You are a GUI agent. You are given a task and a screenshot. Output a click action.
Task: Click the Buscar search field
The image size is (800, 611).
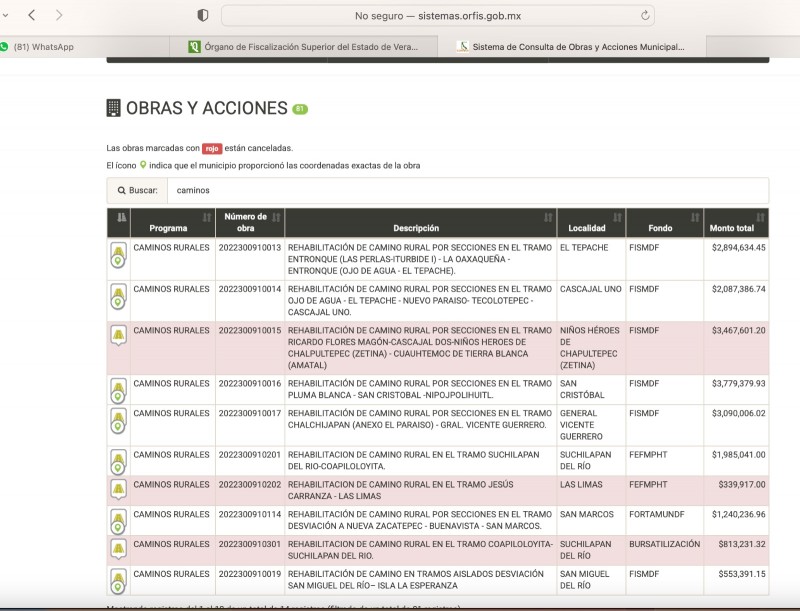pos(467,190)
